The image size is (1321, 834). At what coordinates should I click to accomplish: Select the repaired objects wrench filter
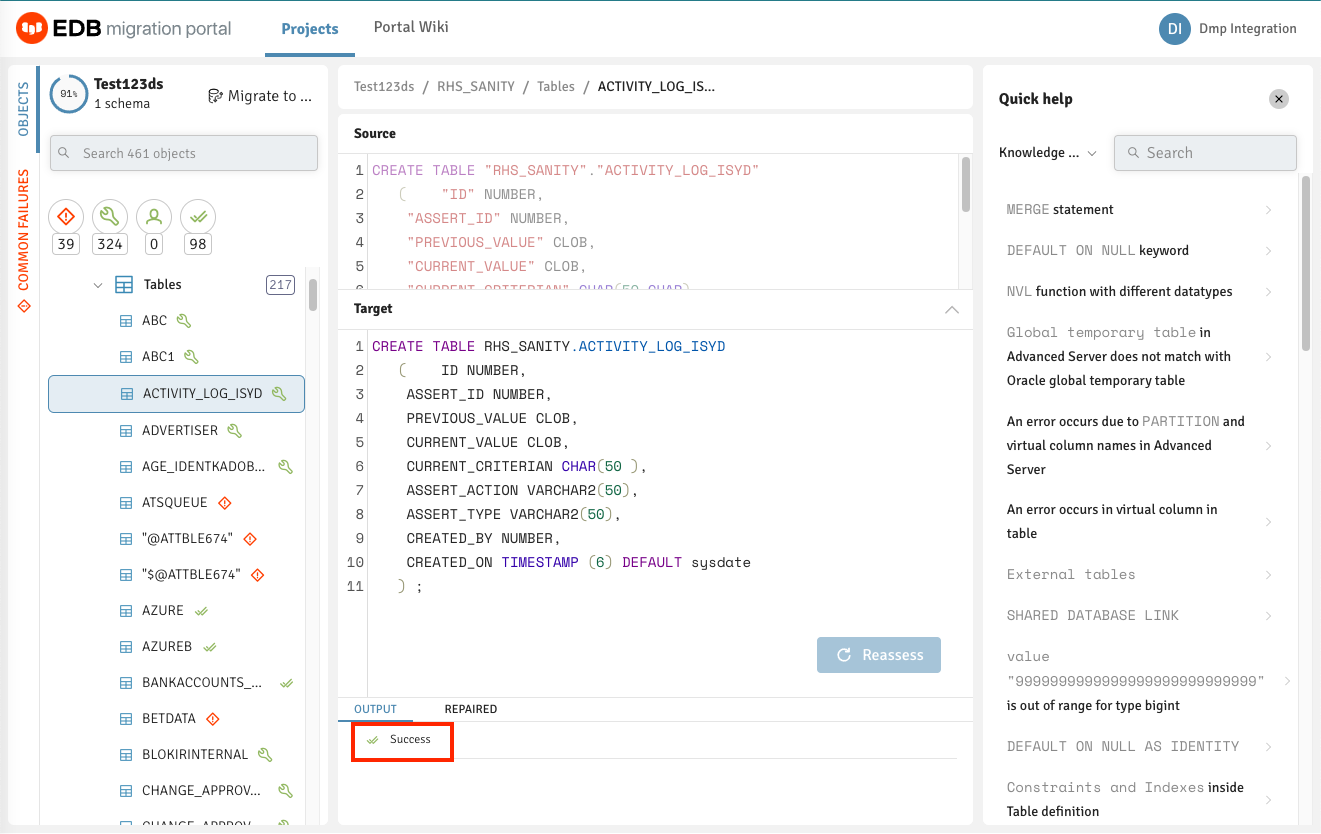pos(110,216)
